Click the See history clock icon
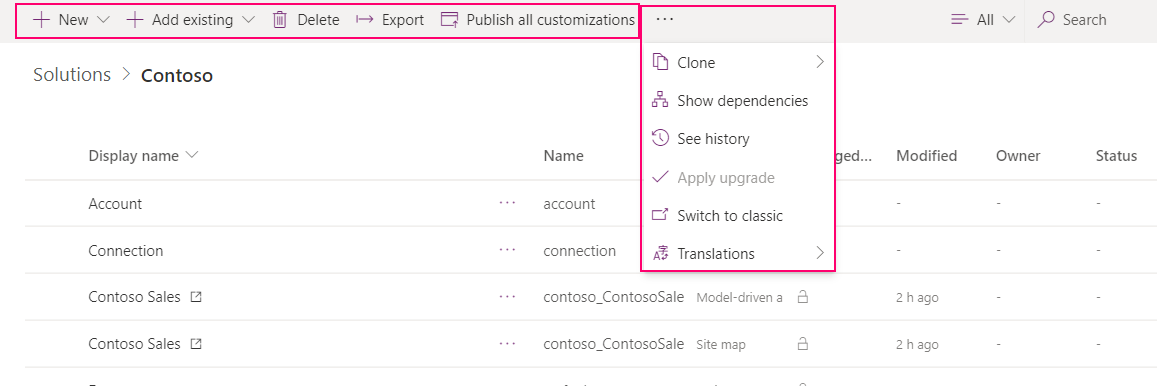This screenshot has height=386, width=1157. (x=660, y=138)
